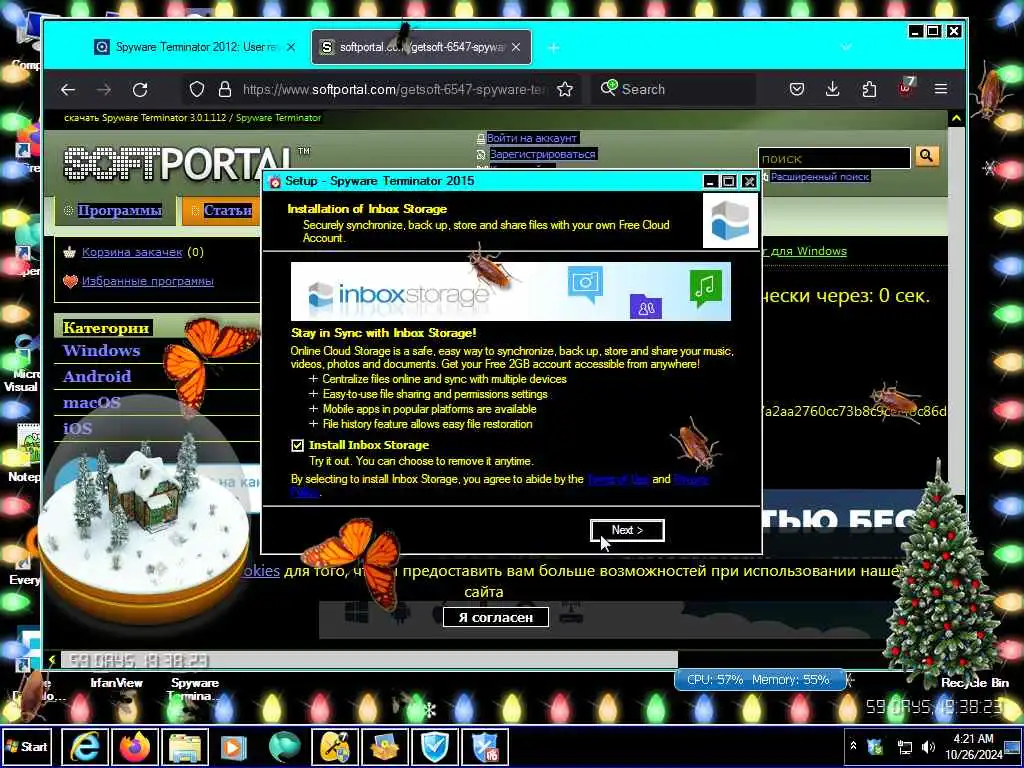Open the Корзина закачек link

pos(132,252)
